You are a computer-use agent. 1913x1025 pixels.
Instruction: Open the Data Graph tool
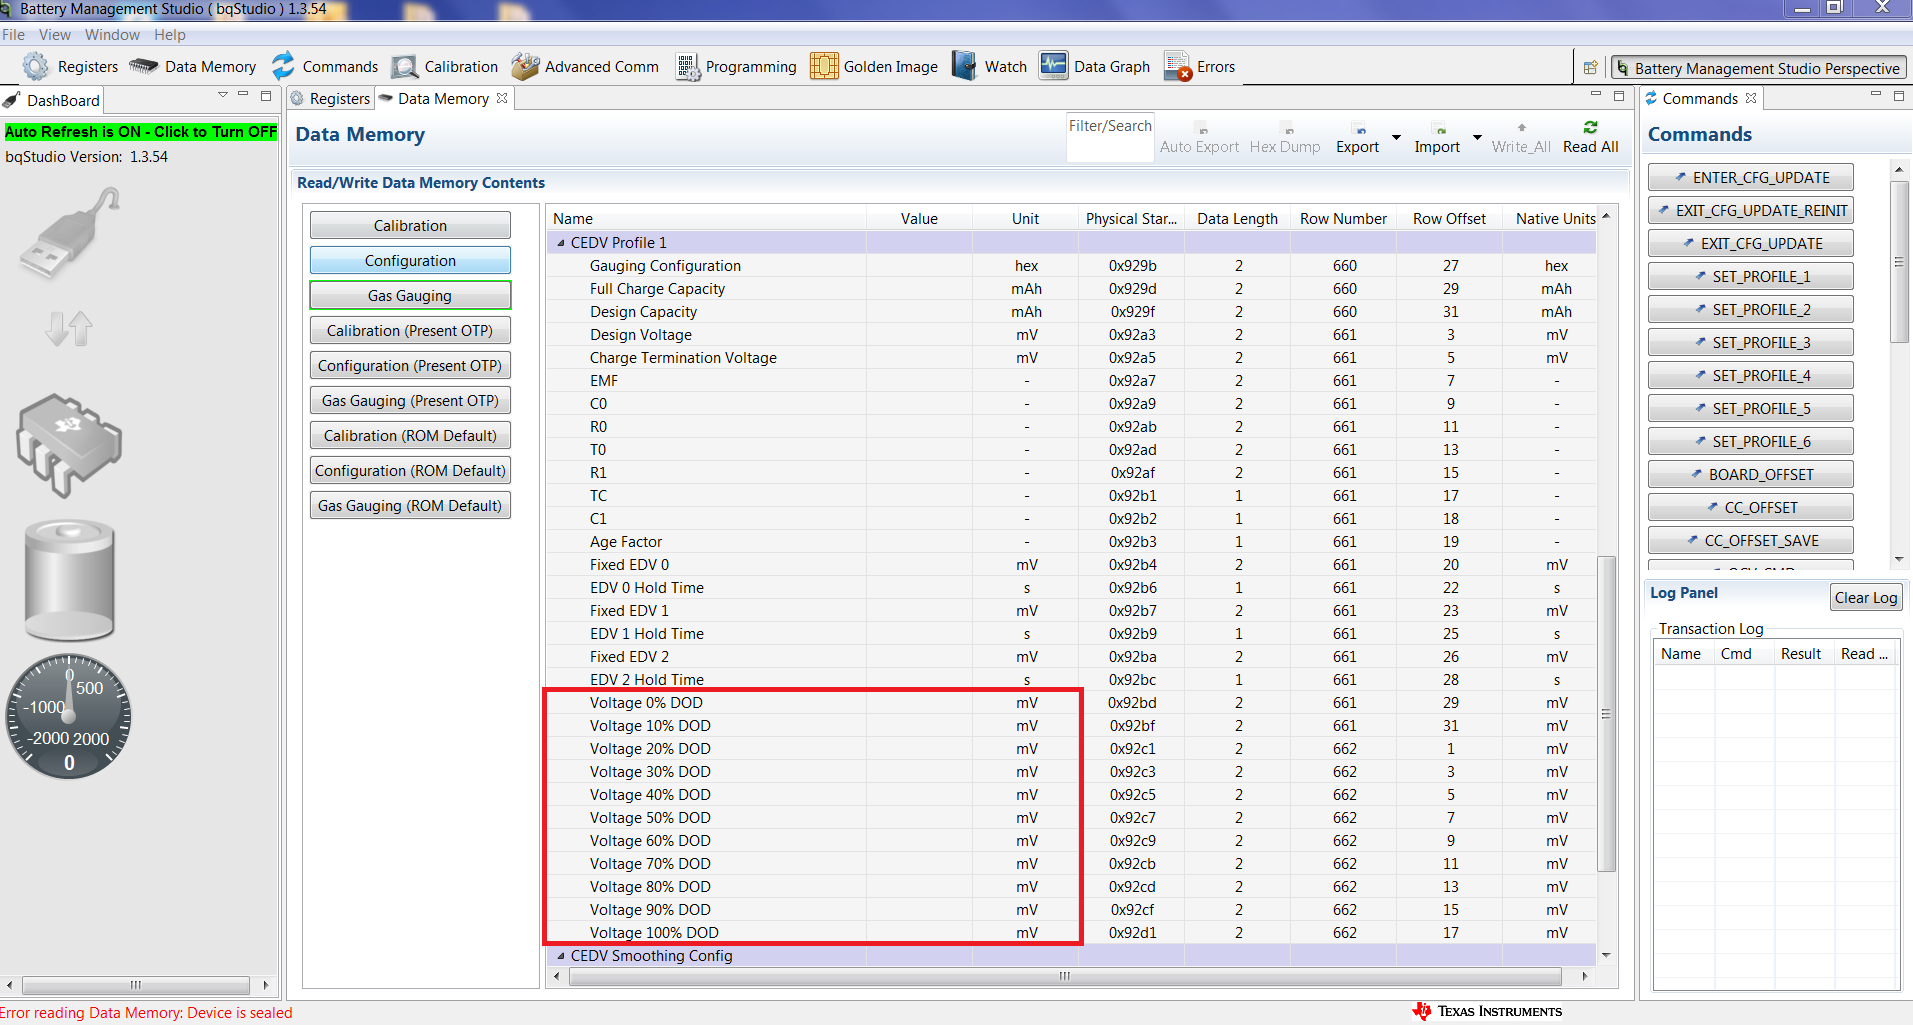[1095, 66]
